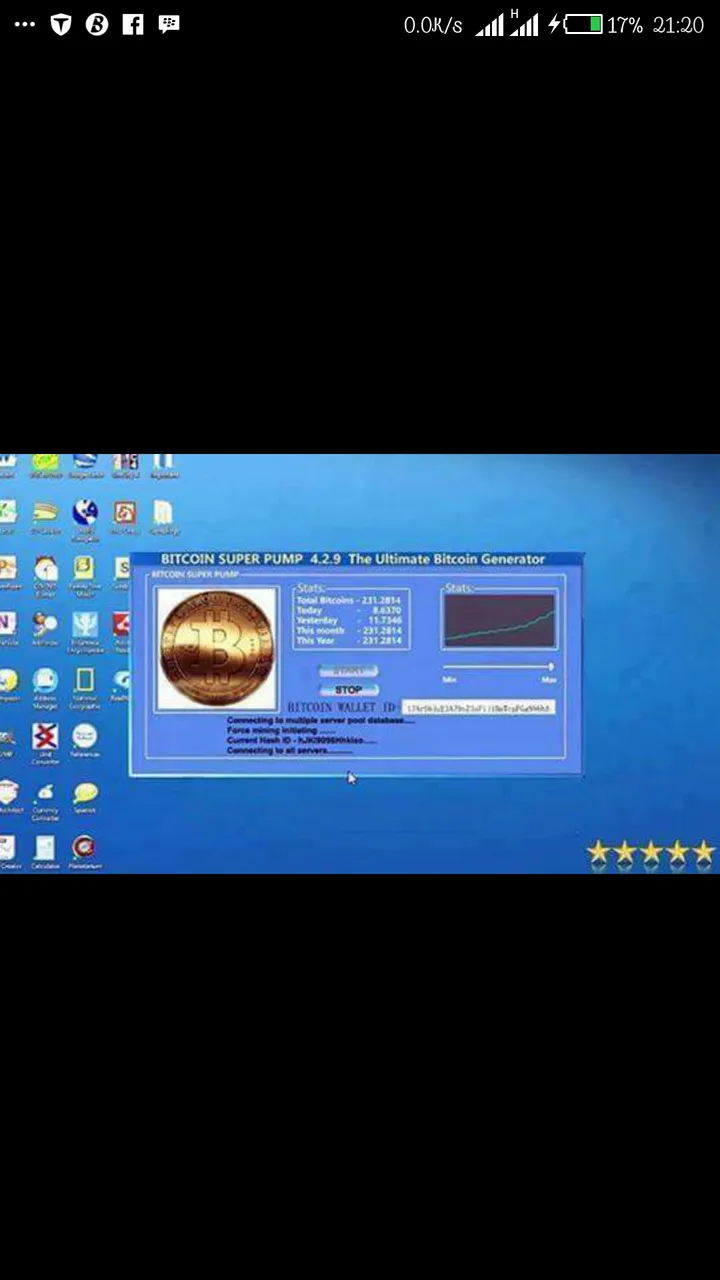Click the 'Min' label under the slider
720x1280 pixels.
(x=449, y=679)
